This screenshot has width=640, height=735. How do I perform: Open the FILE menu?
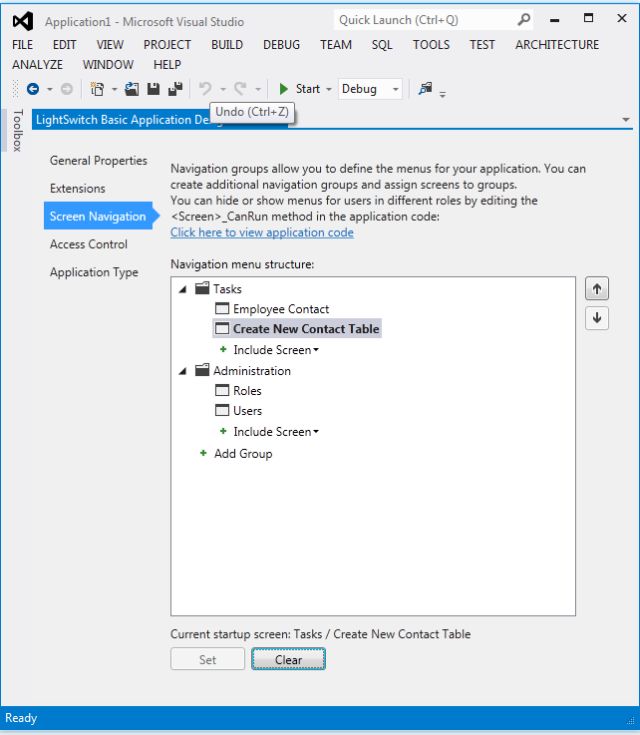tap(23, 45)
